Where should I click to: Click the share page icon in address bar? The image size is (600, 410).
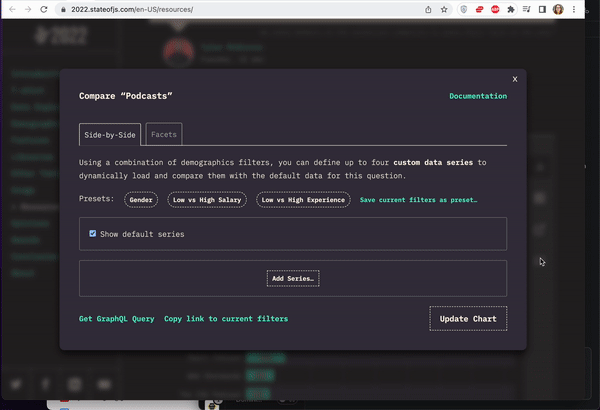pyautogui.click(x=428, y=10)
